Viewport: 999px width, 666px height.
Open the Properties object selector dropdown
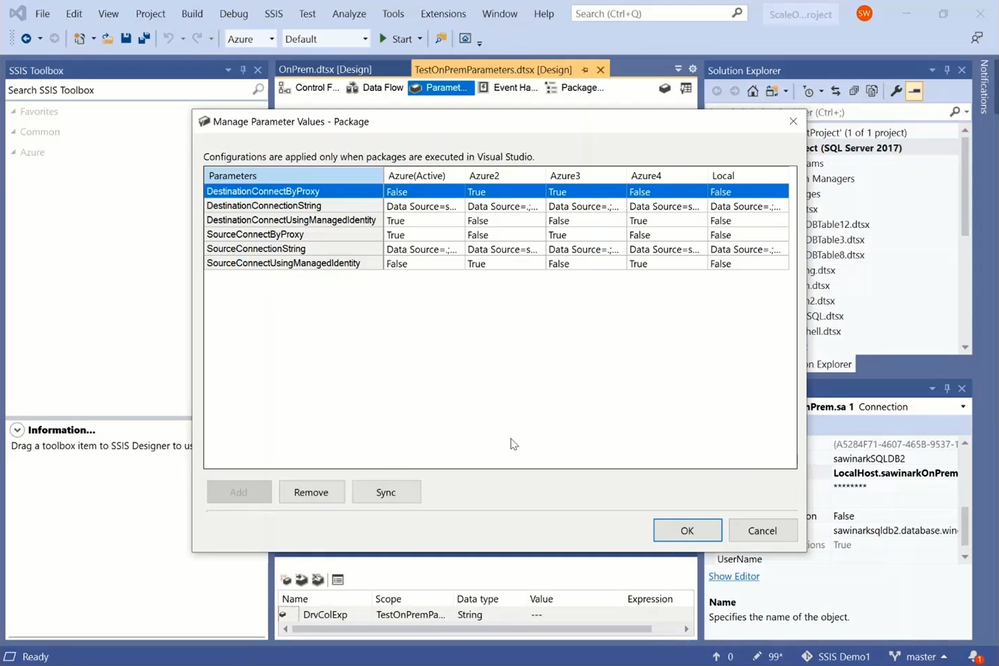963,407
